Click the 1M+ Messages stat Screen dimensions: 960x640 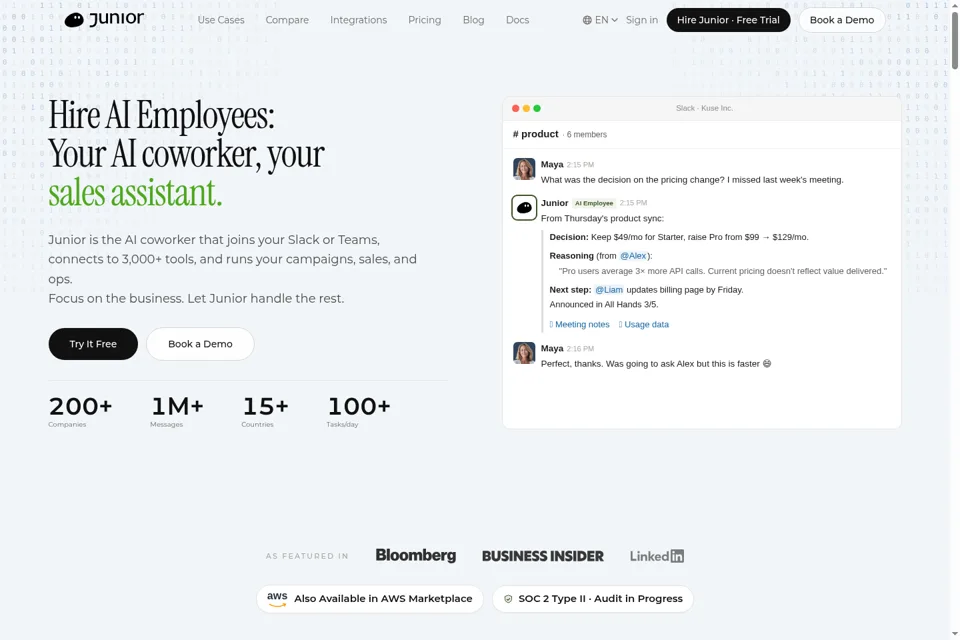click(177, 412)
